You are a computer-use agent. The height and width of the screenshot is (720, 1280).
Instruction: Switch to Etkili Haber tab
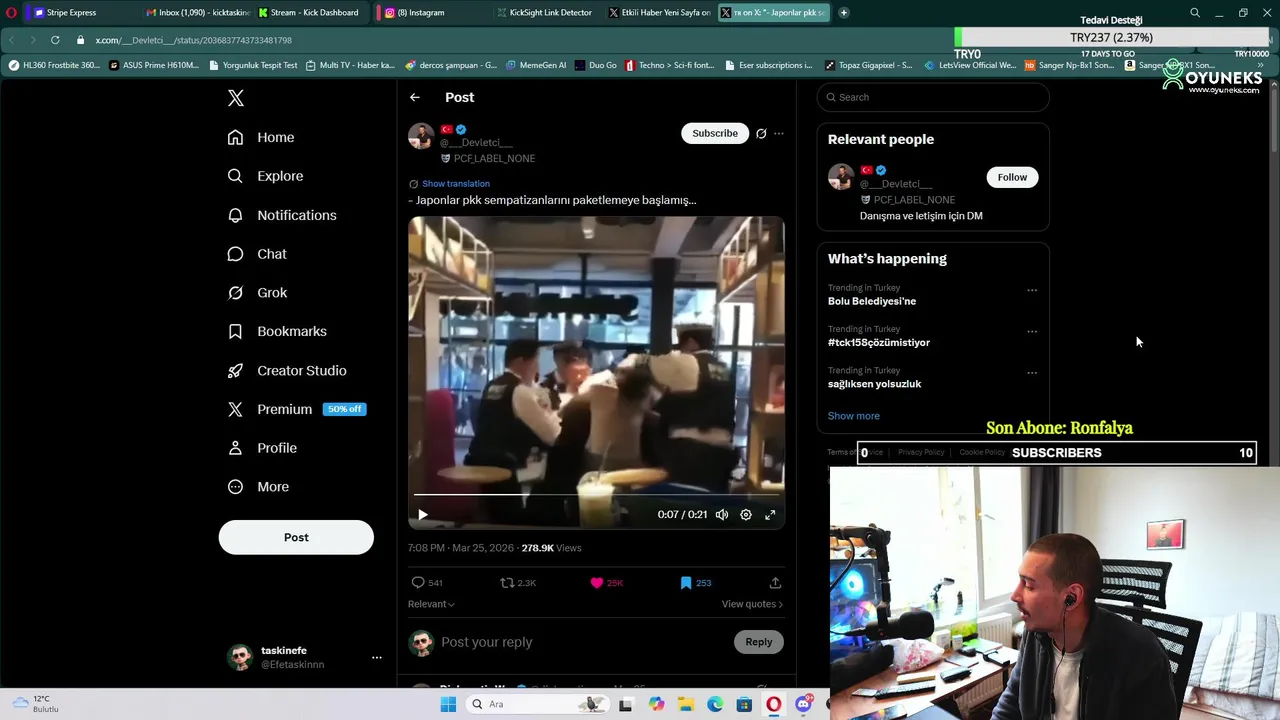pos(660,13)
